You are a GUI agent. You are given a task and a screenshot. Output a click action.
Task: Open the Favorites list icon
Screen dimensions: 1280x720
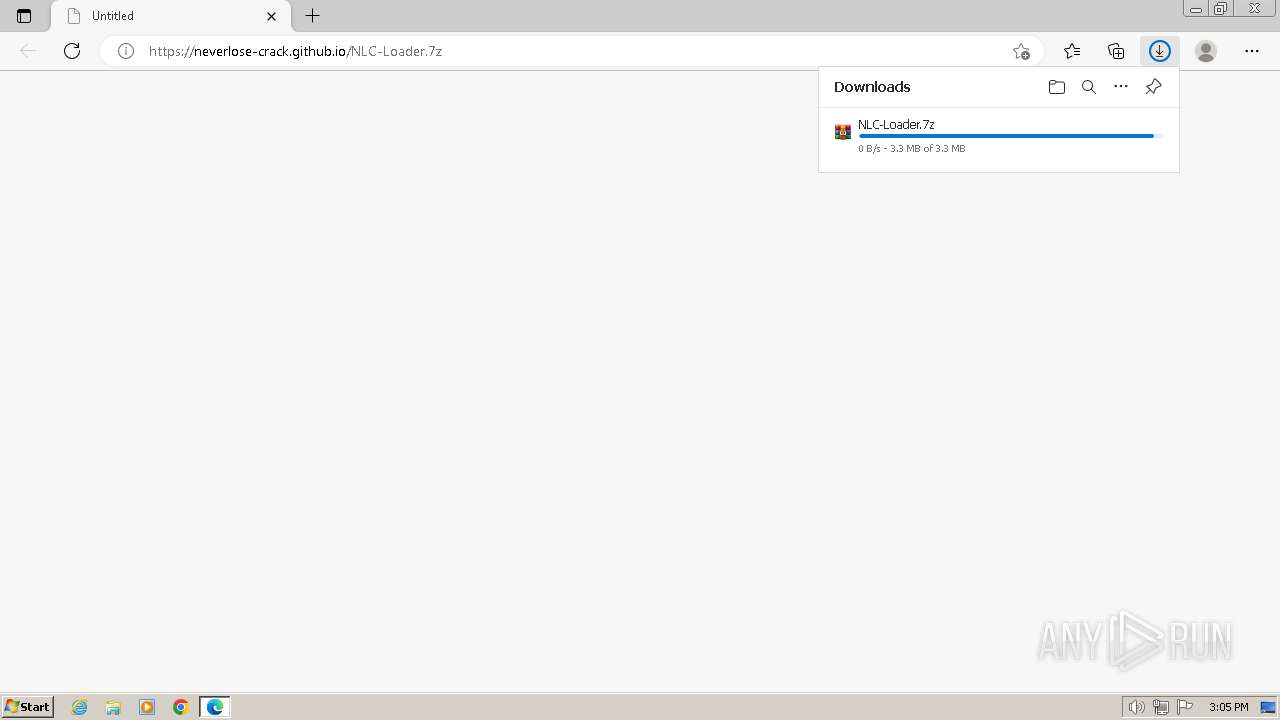pyautogui.click(x=1072, y=51)
